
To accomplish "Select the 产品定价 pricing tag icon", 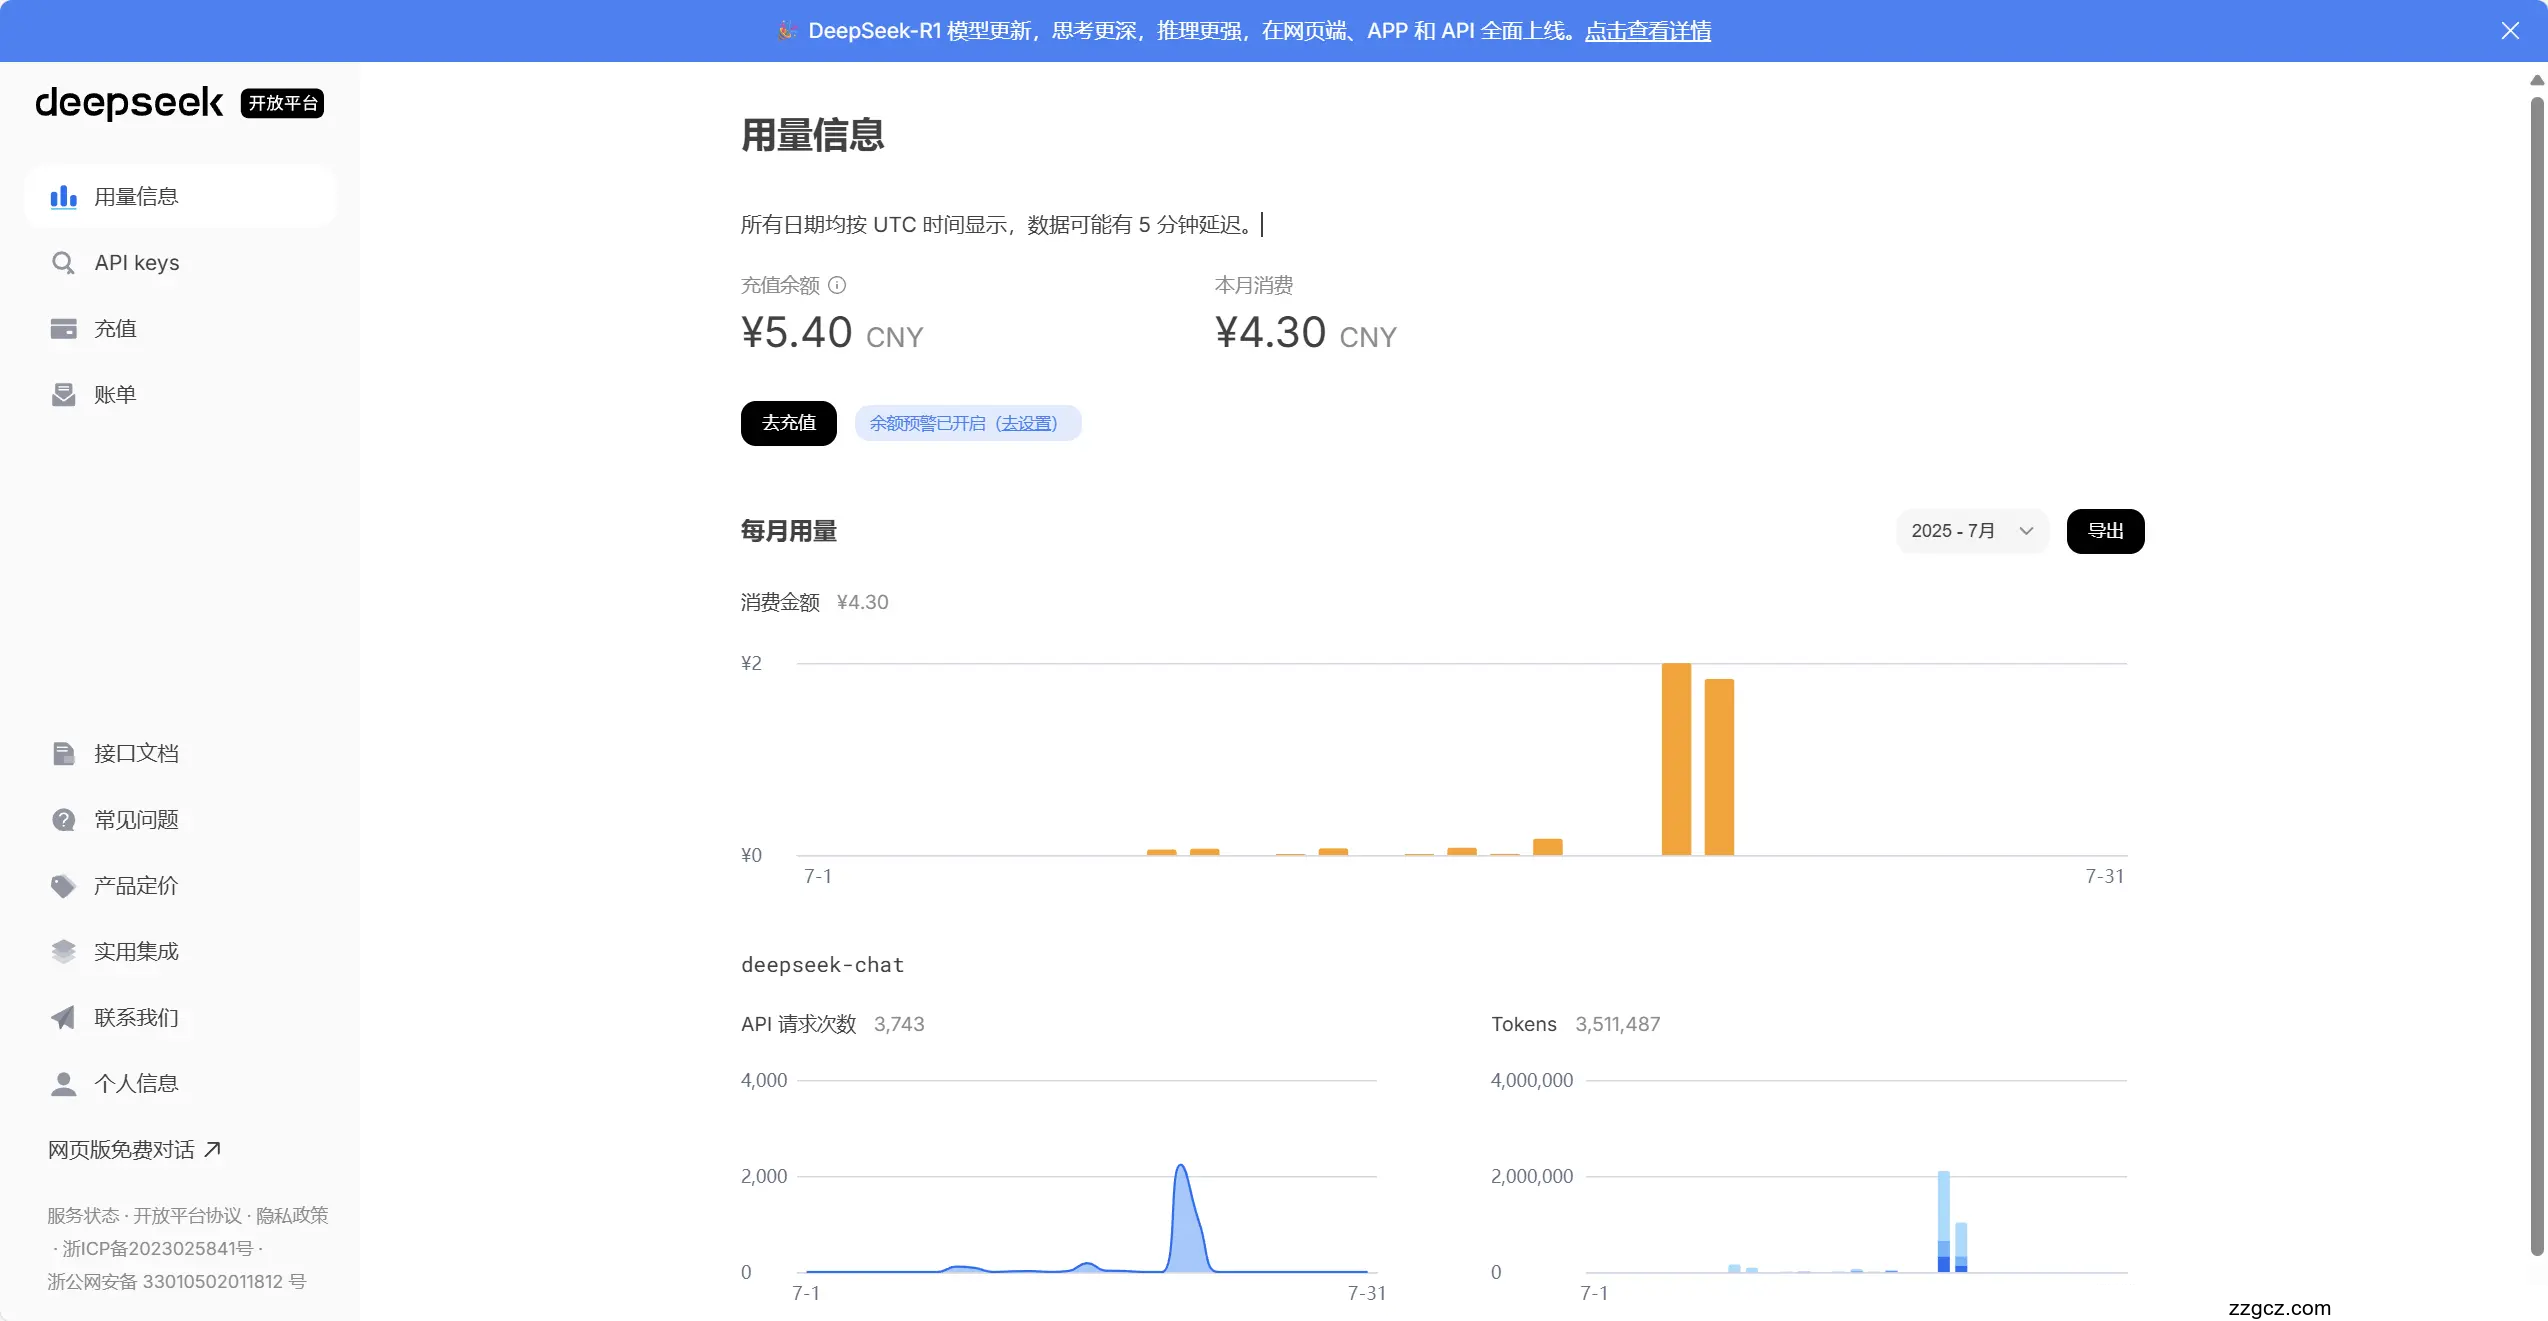I will point(63,885).
